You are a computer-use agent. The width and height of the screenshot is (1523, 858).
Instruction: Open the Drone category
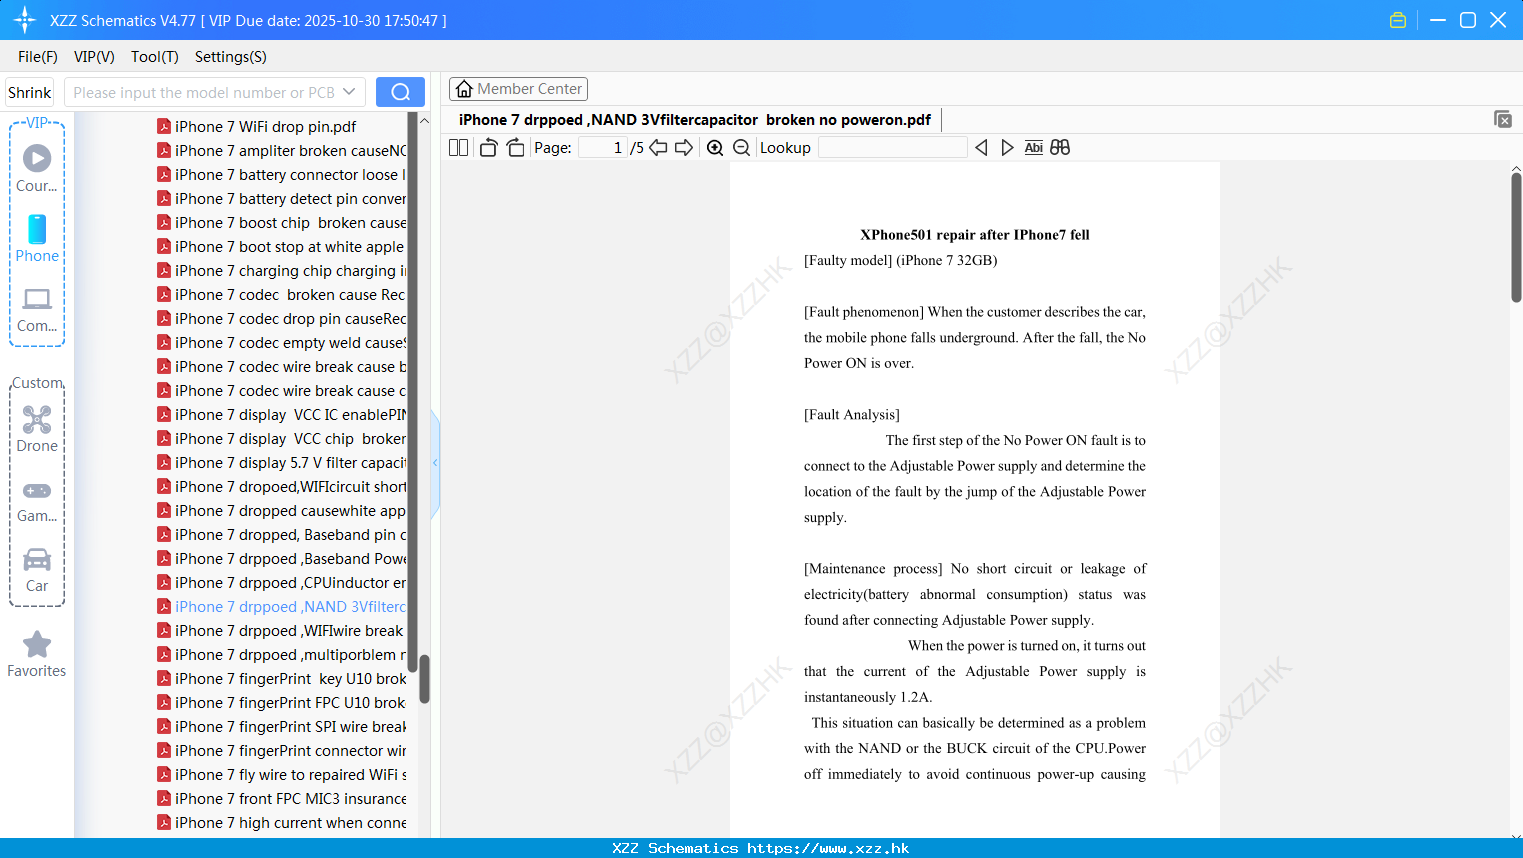(37, 429)
